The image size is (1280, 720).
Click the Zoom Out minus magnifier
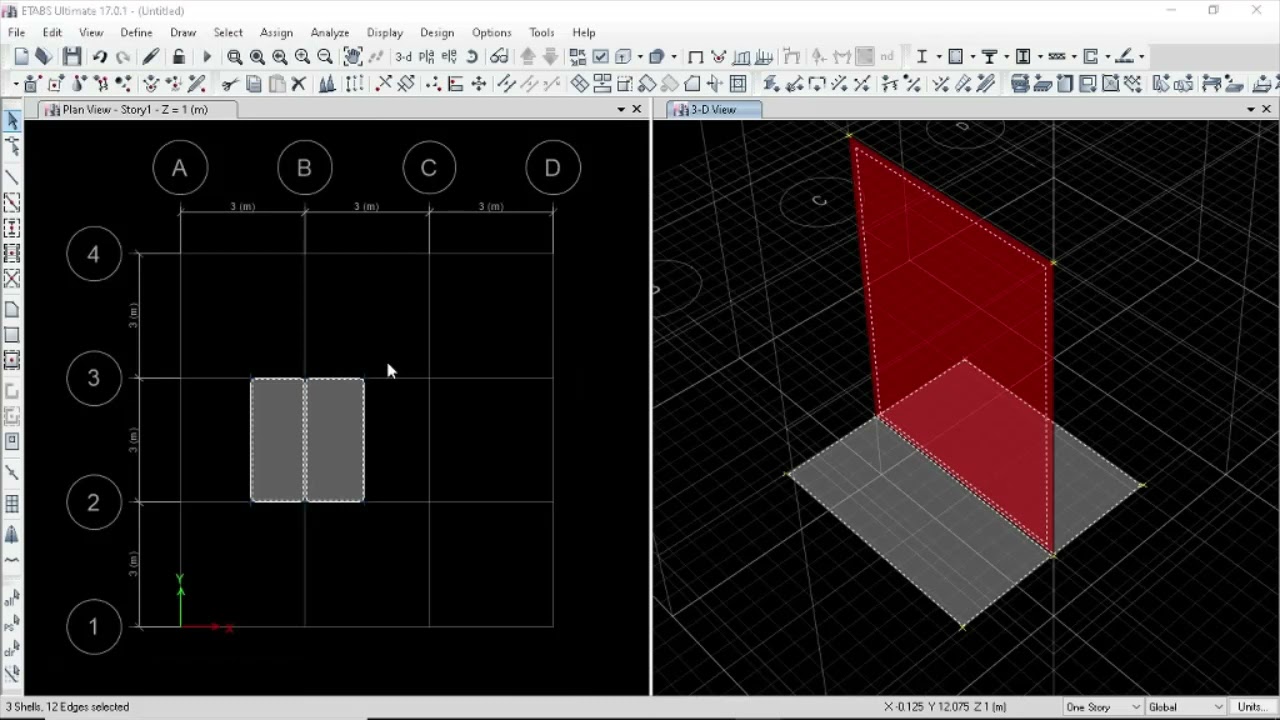pos(325,57)
